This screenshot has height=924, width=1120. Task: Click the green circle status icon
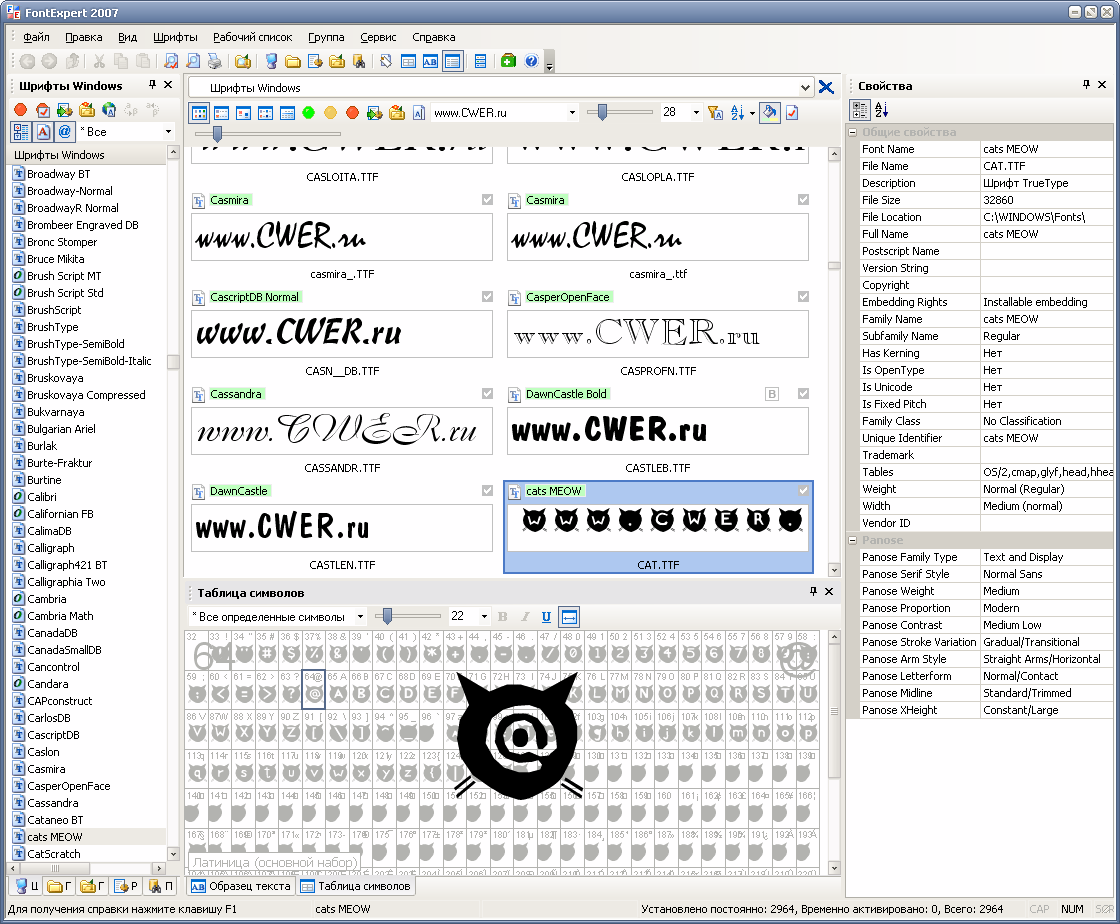point(309,113)
